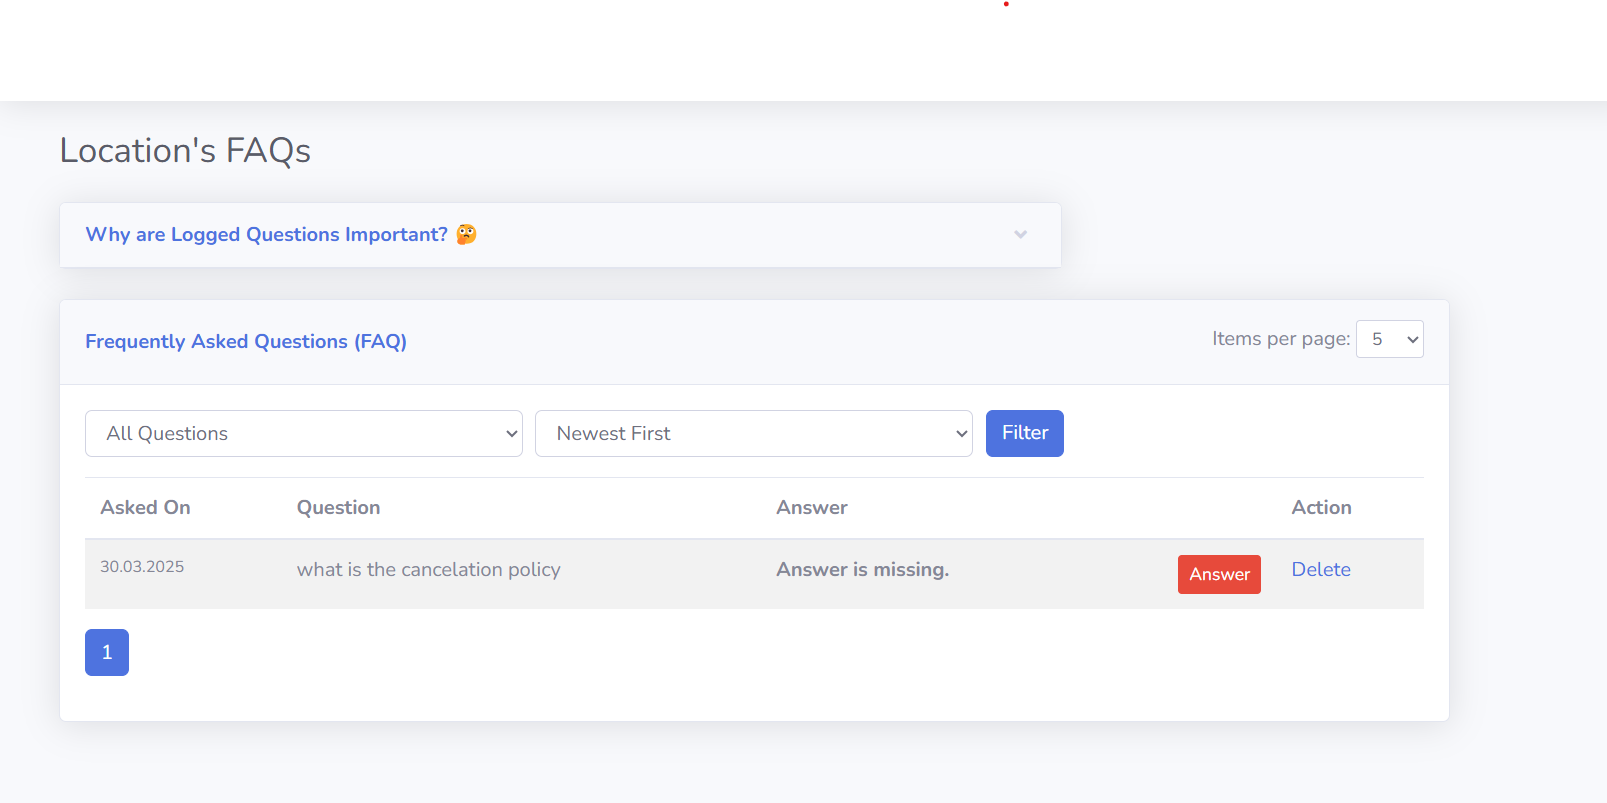Image resolution: width=1607 pixels, height=803 pixels.
Task: Click the Answer column header
Action: pyautogui.click(x=812, y=507)
